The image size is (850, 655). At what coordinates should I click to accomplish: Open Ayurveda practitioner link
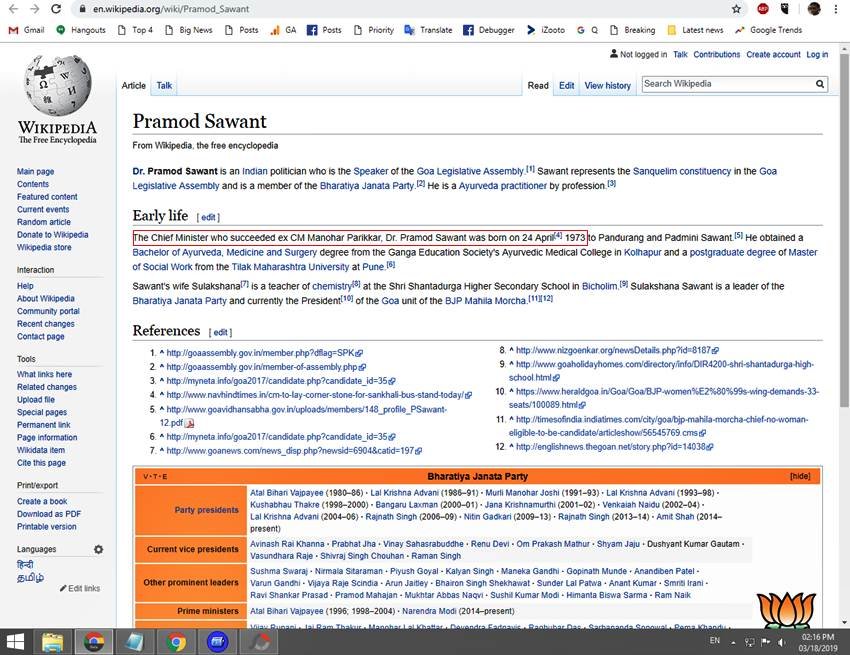point(503,186)
